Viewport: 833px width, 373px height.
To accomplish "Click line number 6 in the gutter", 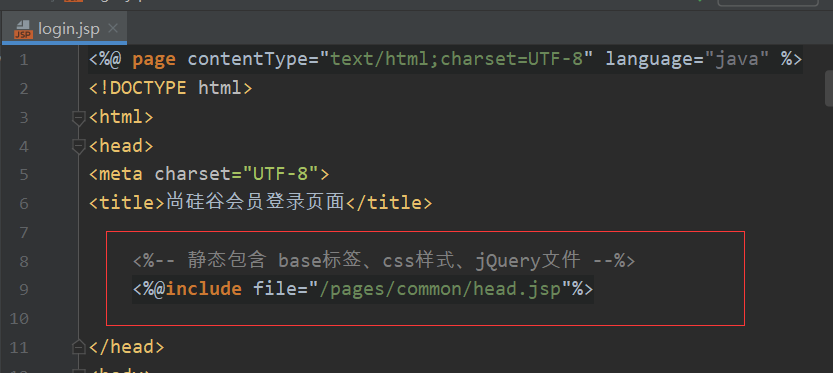I will (23, 203).
